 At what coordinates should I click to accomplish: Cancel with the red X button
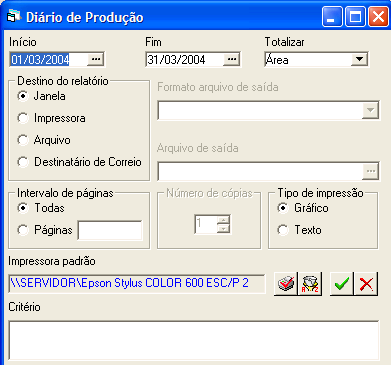pyautogui.click(x=366, y=284)
